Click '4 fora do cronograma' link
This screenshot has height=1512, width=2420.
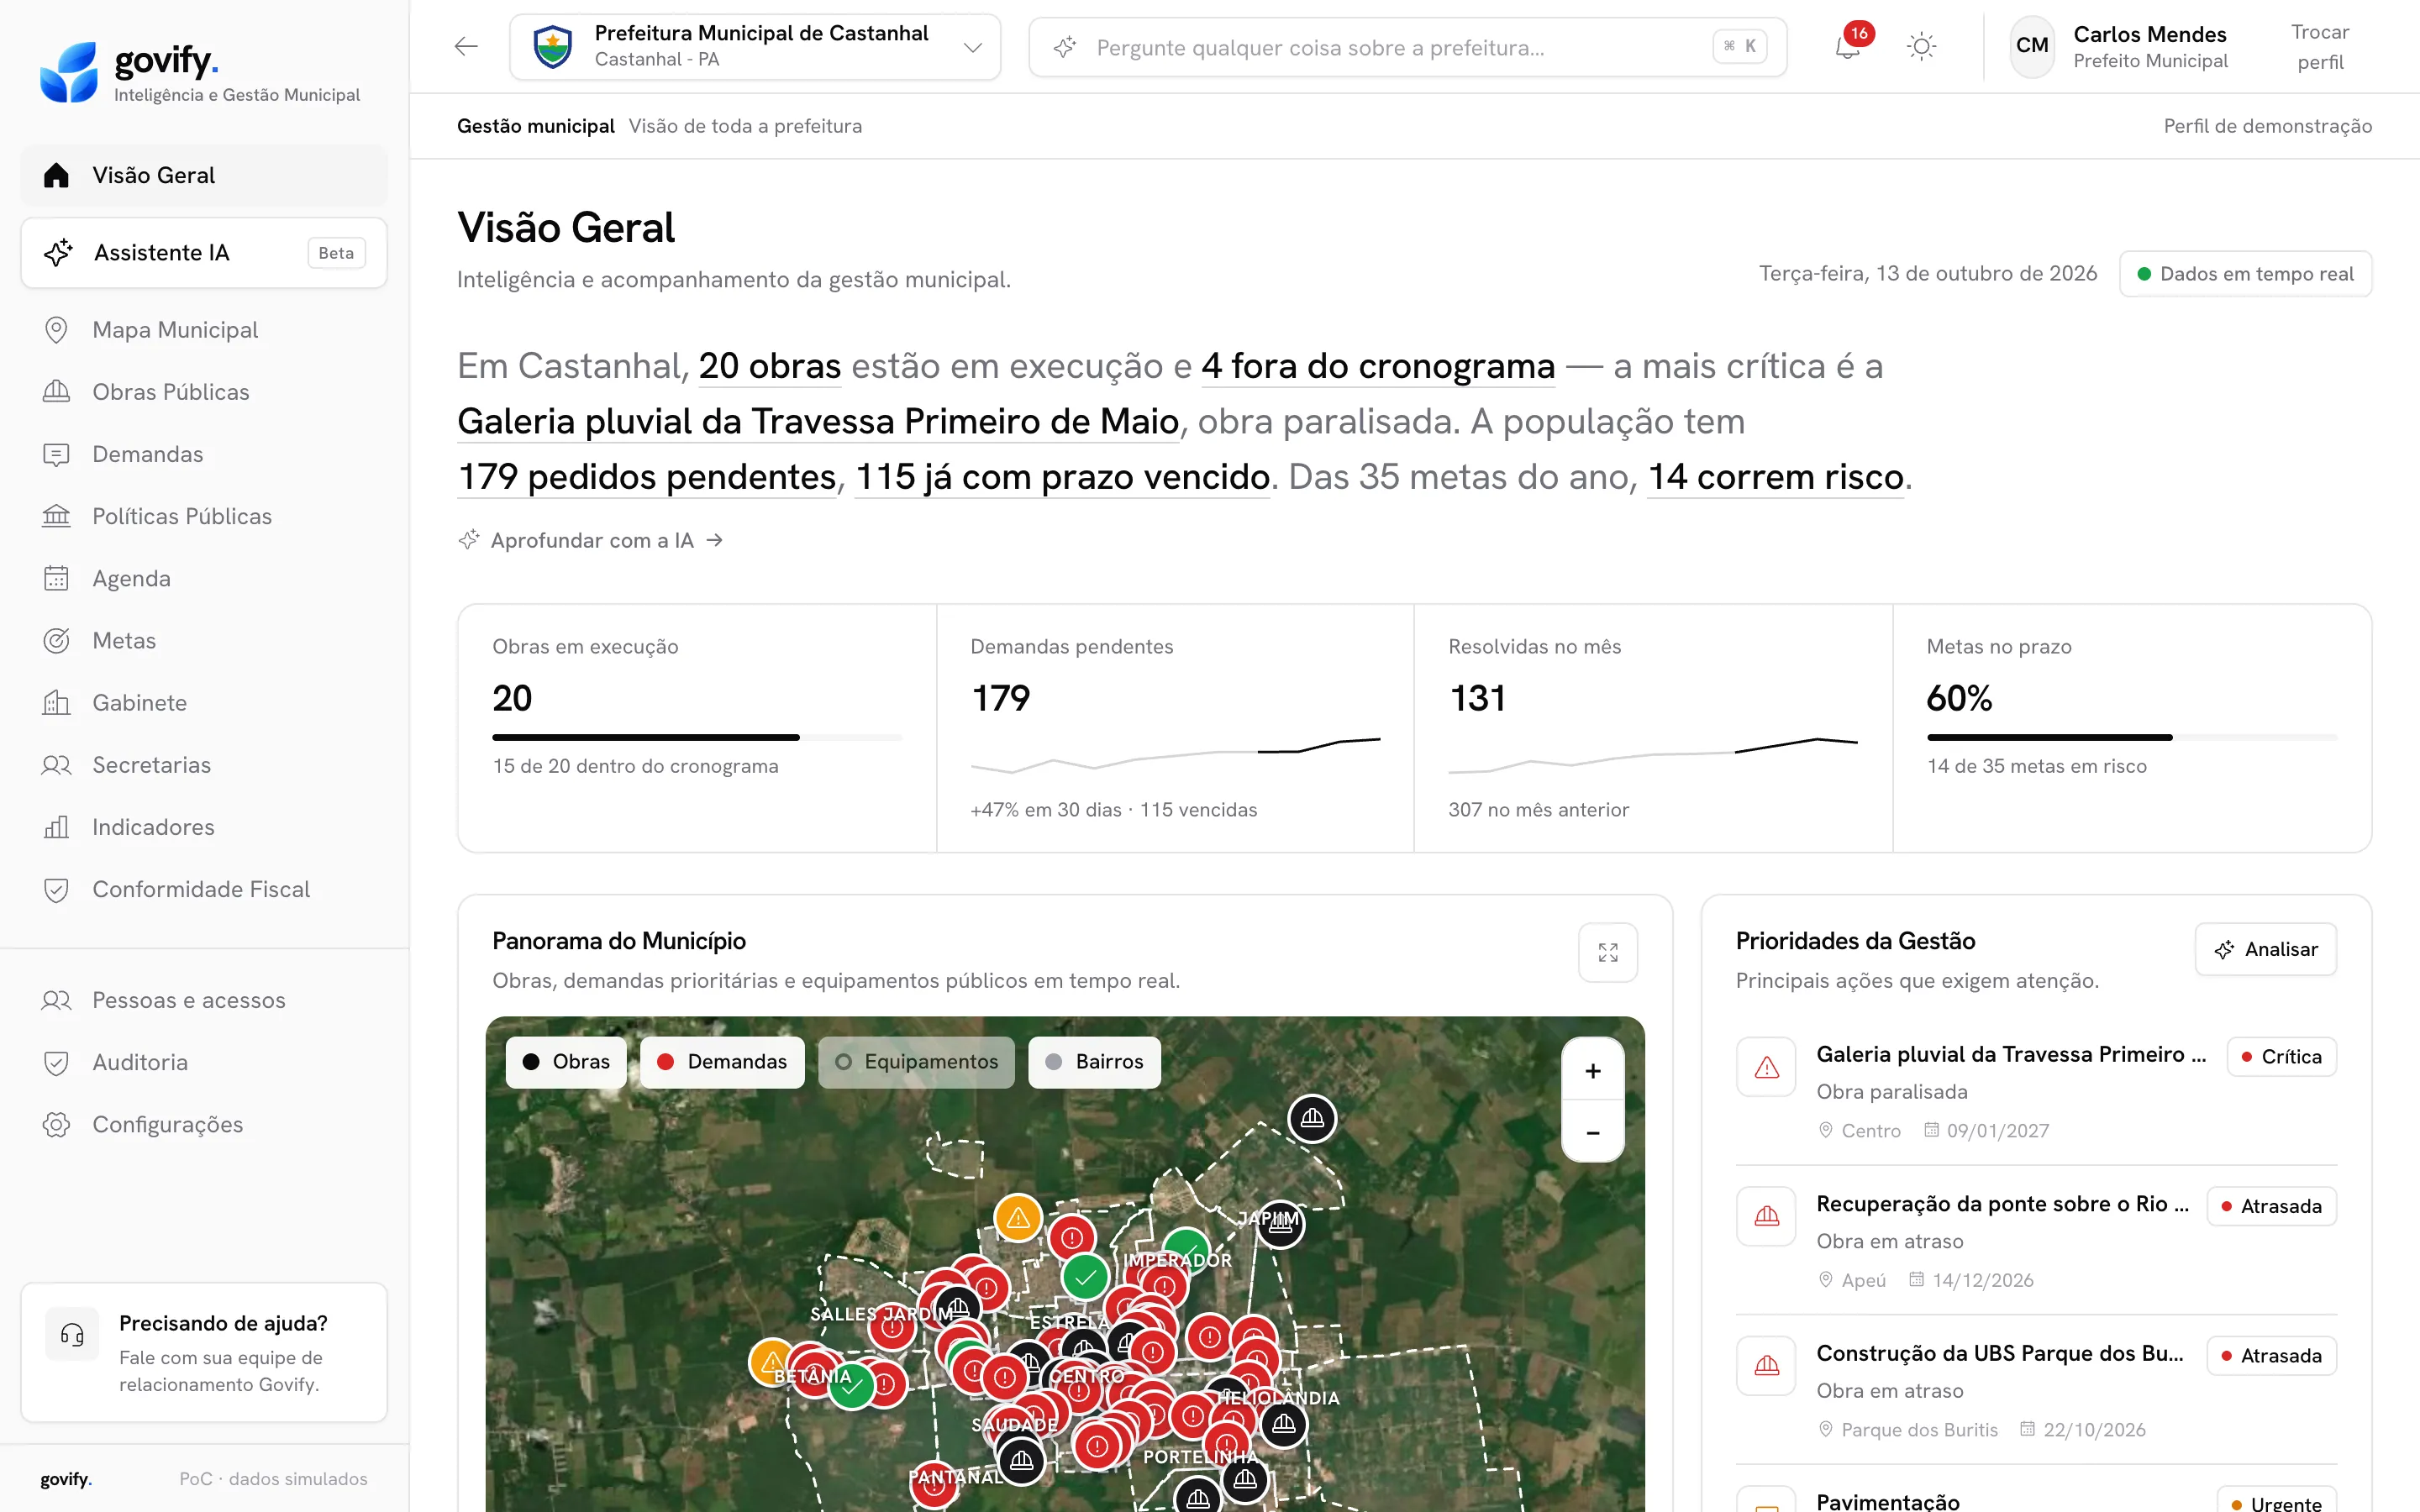(x=1378, y=366)
